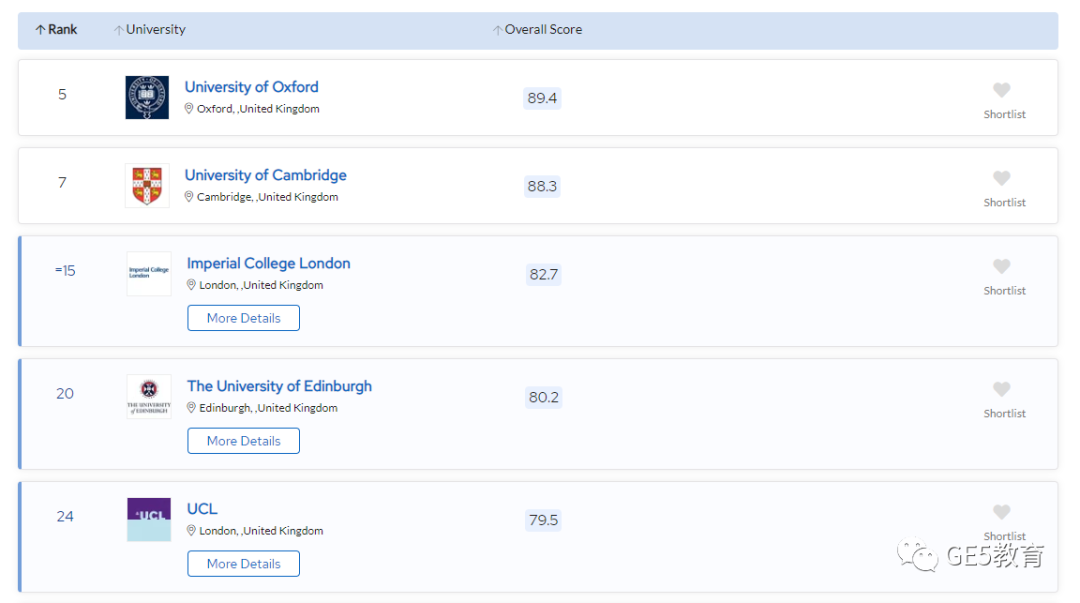Image resolution: width=1080 pixels, height=603 pixels.
Task: Shortlist UCL with the heart icon
Action: 1001,512
